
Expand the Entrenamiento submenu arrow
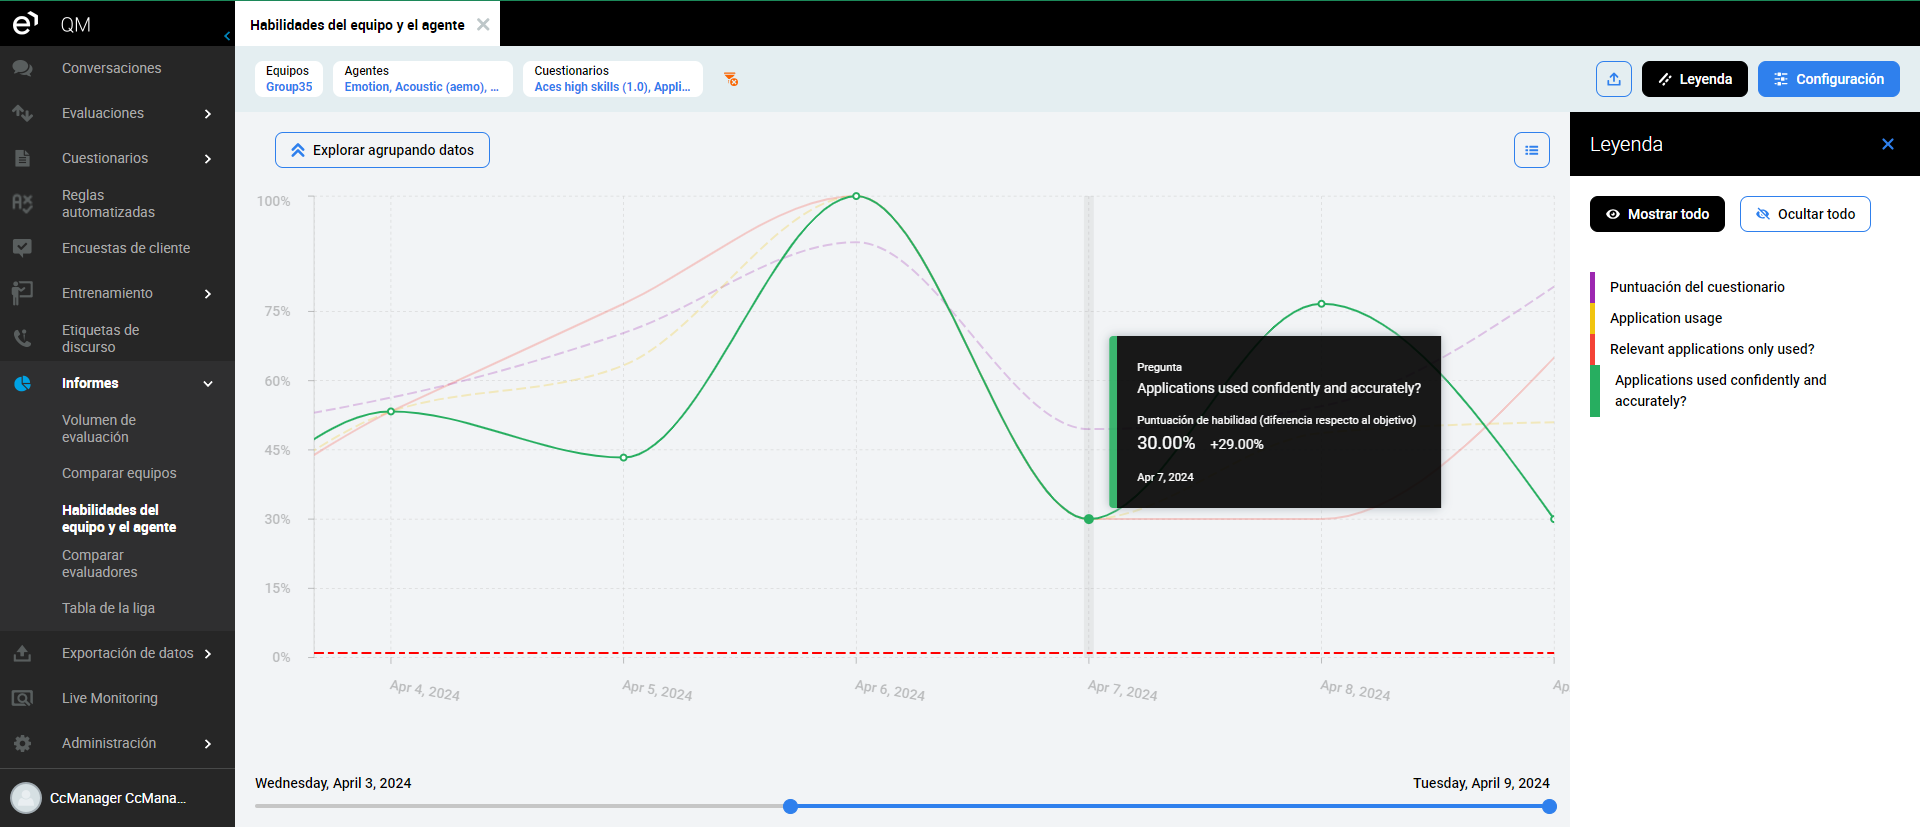coord(208,294)
